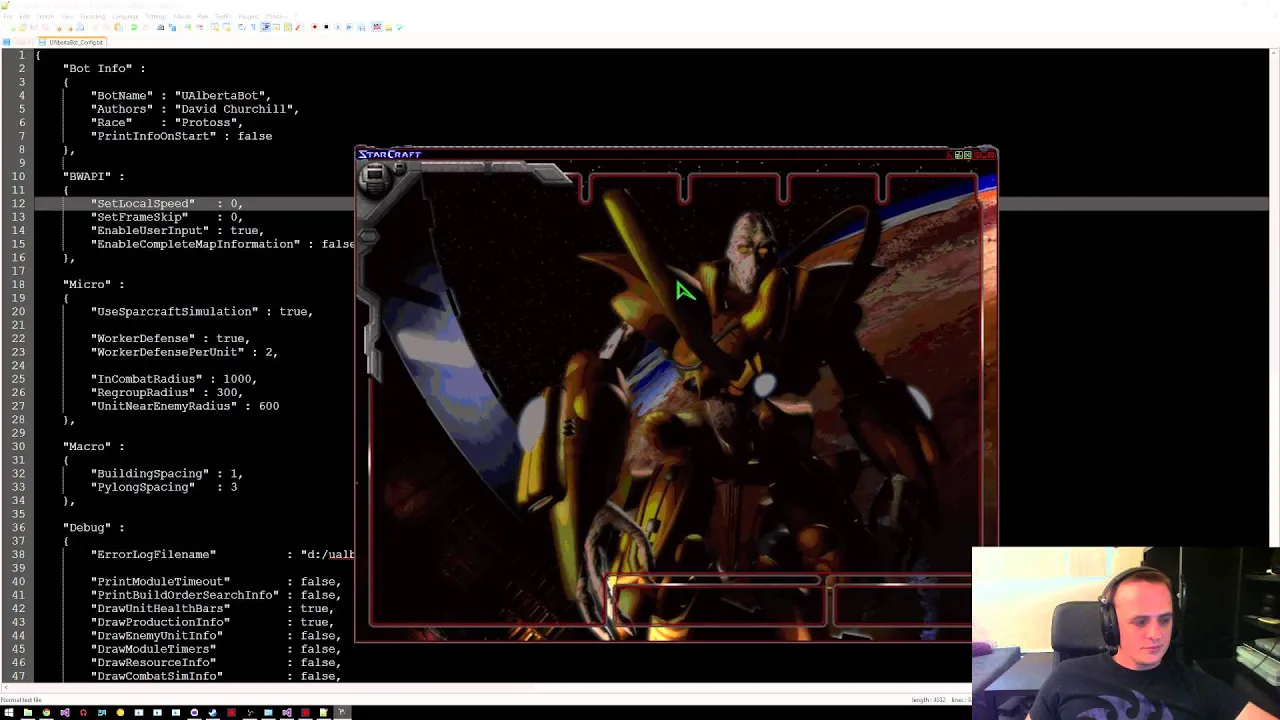Click the "PylonSpacing" : 3 line

pos(164,487)
